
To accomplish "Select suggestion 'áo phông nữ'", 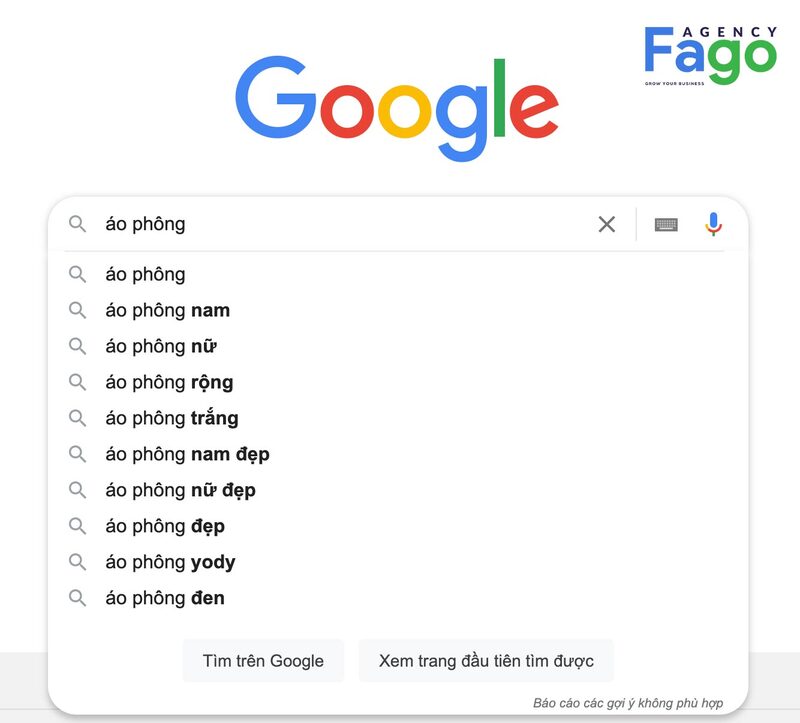I will (161, 346).
